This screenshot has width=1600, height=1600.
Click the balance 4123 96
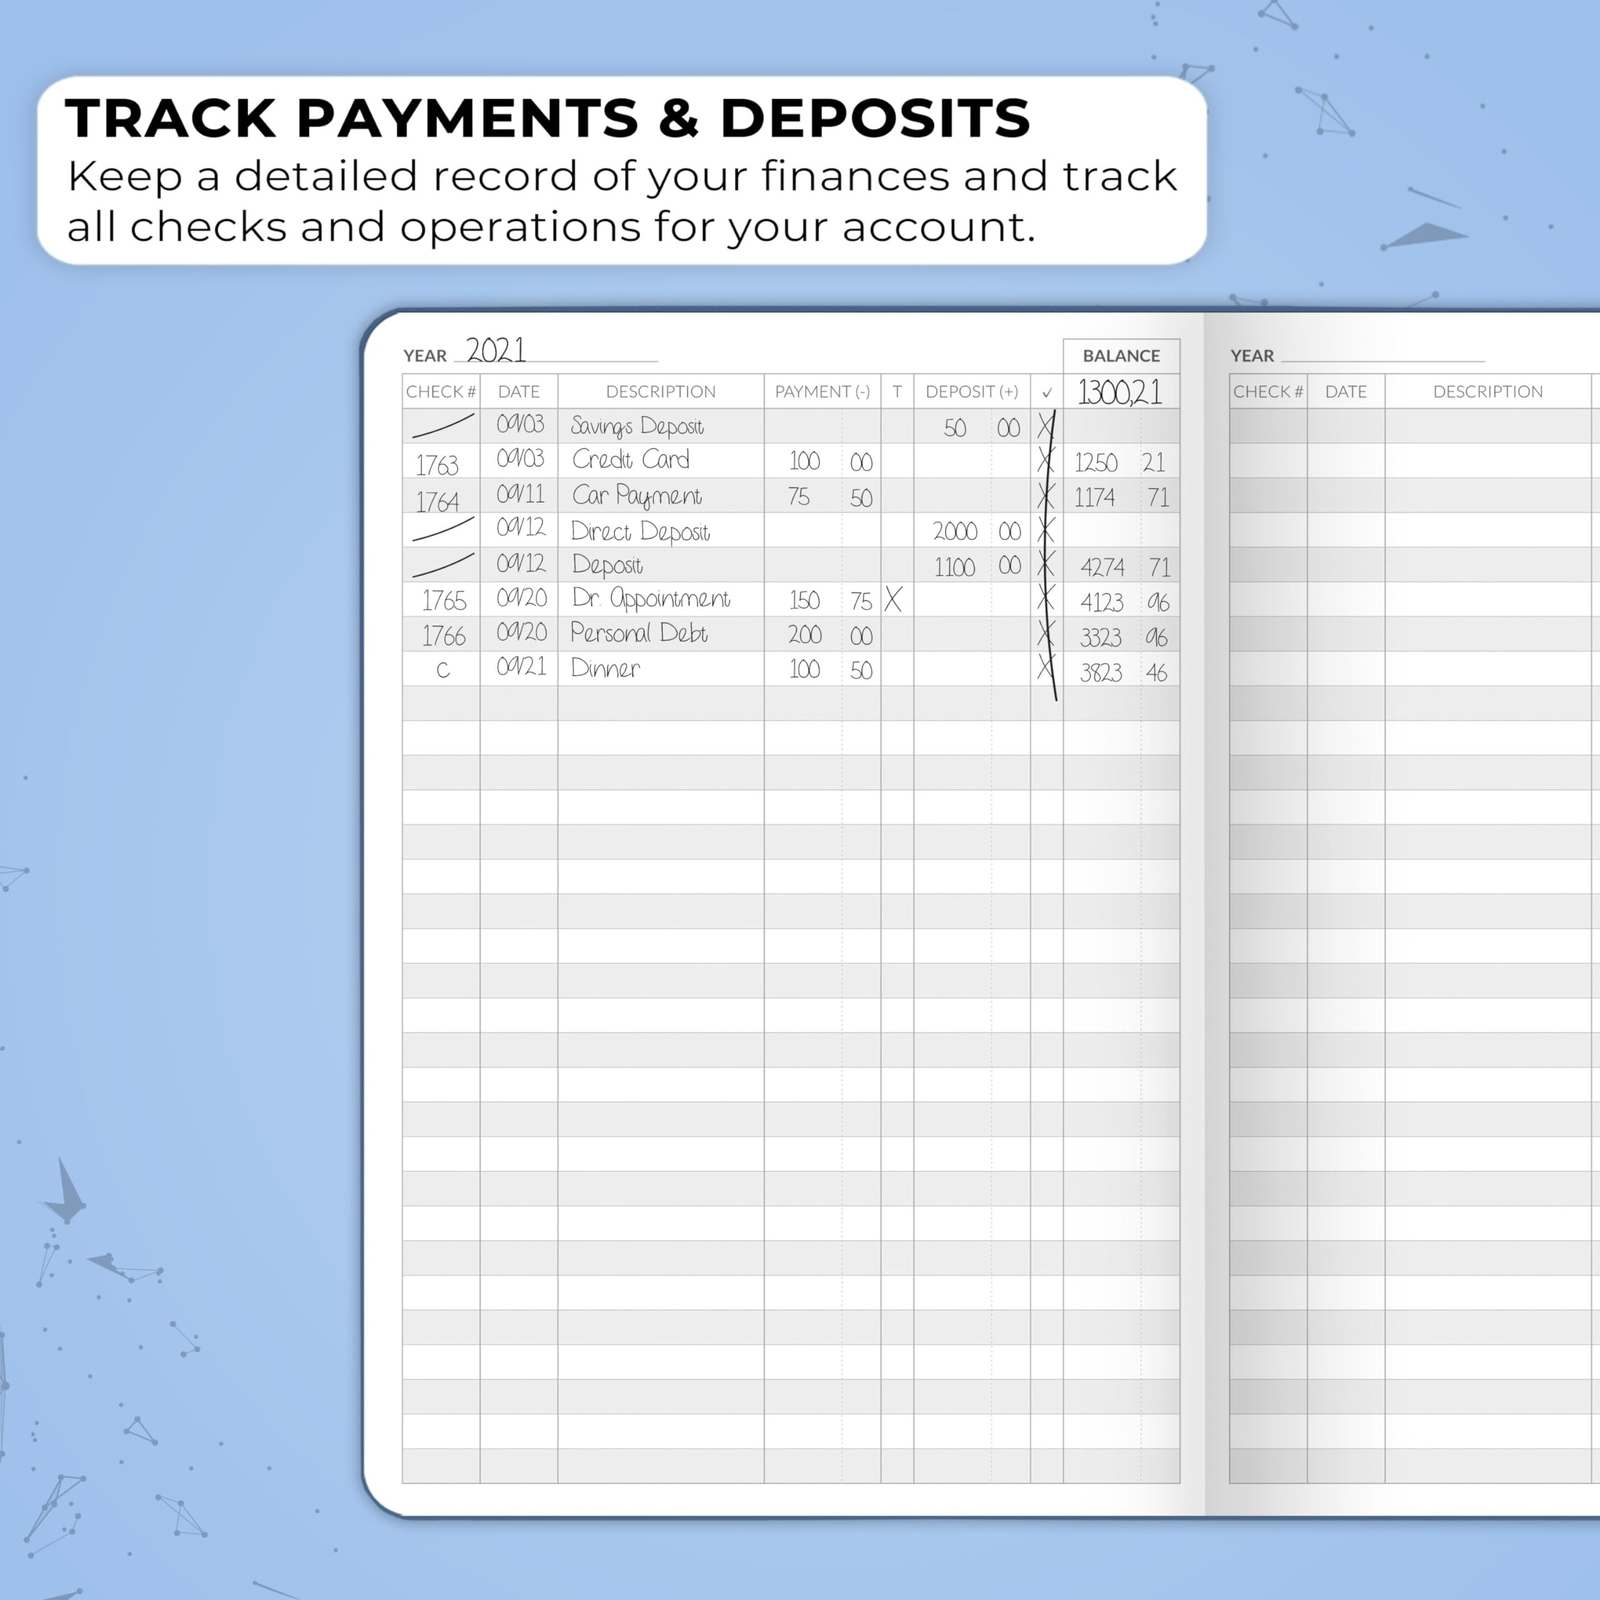pyautogui.click(x=1125, y=602)
